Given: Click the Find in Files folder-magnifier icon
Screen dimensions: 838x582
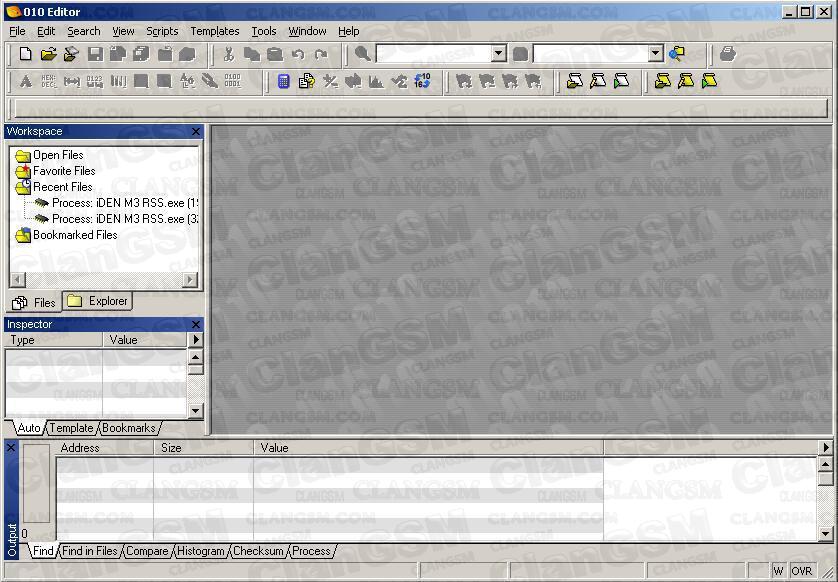Looking at the screenshot, I should 677,53.
